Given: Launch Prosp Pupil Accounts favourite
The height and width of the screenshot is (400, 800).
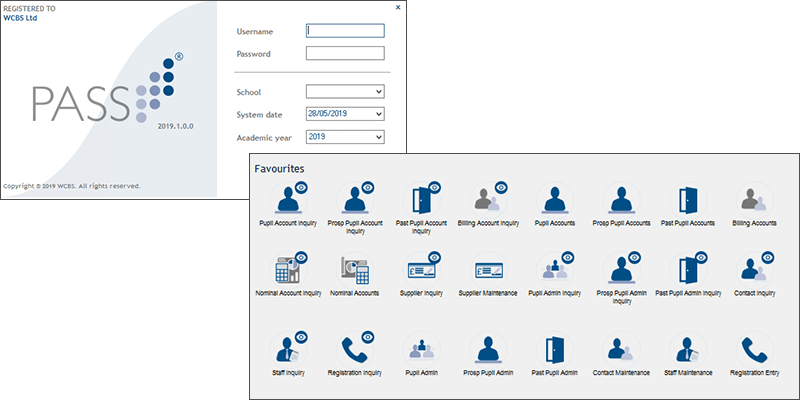Looking at the screenshot, I should 621,200.
